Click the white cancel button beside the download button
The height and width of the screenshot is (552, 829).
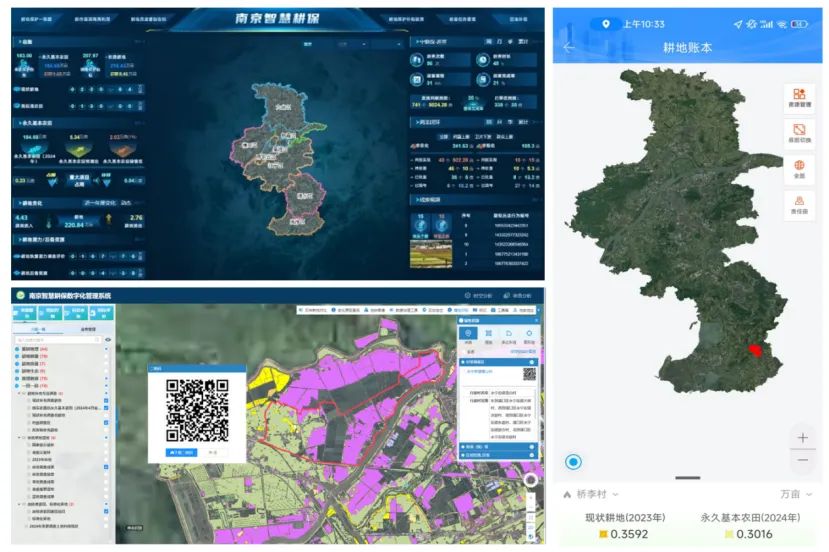(x=214, y=453)
